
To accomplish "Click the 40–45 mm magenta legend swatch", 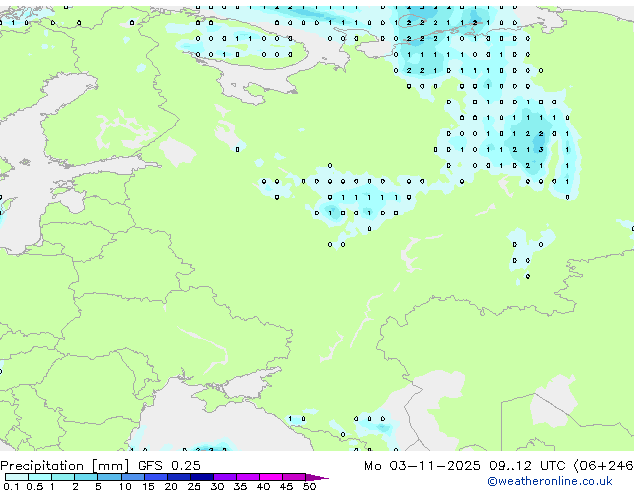I will [x=271, y=477].
